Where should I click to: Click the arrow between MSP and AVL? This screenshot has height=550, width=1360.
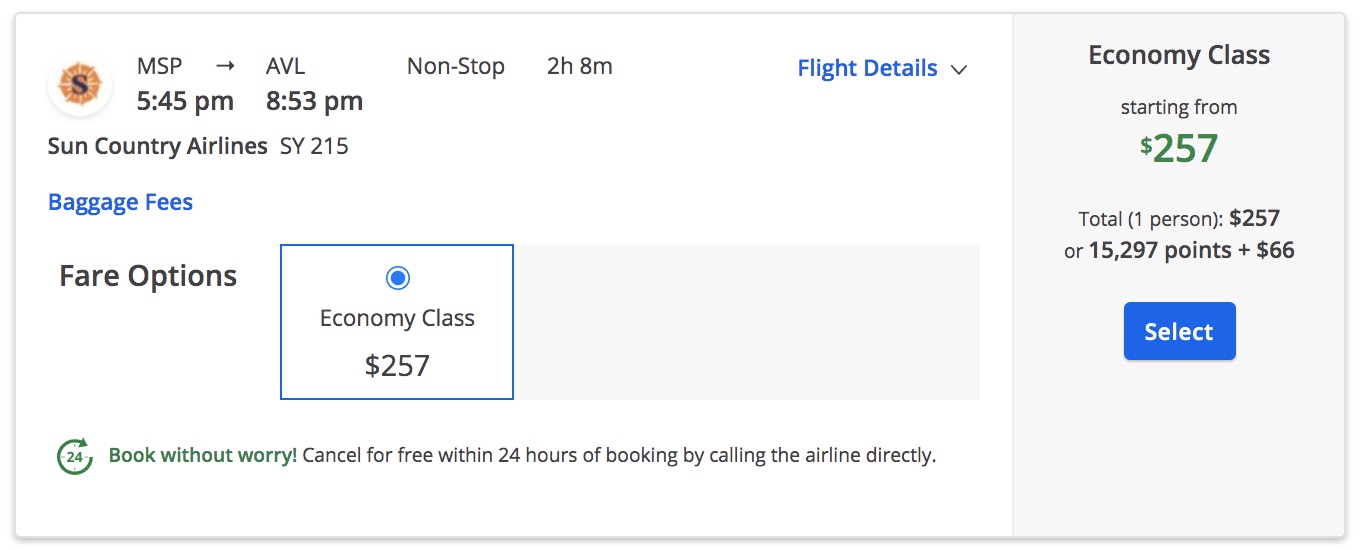click(225, 67)
